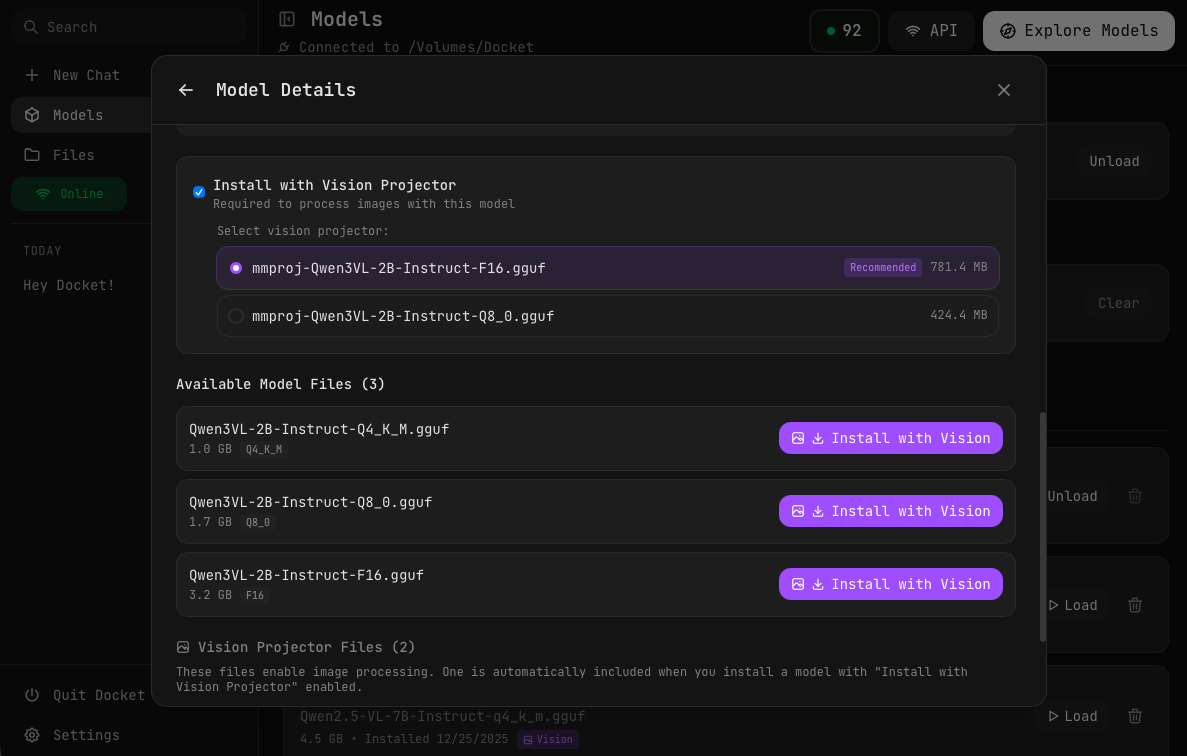This screenshot has width=1187, height=756.
Task: Install Qwen3VL-2B F16 with Vision
Action: (x=890, y=584)
